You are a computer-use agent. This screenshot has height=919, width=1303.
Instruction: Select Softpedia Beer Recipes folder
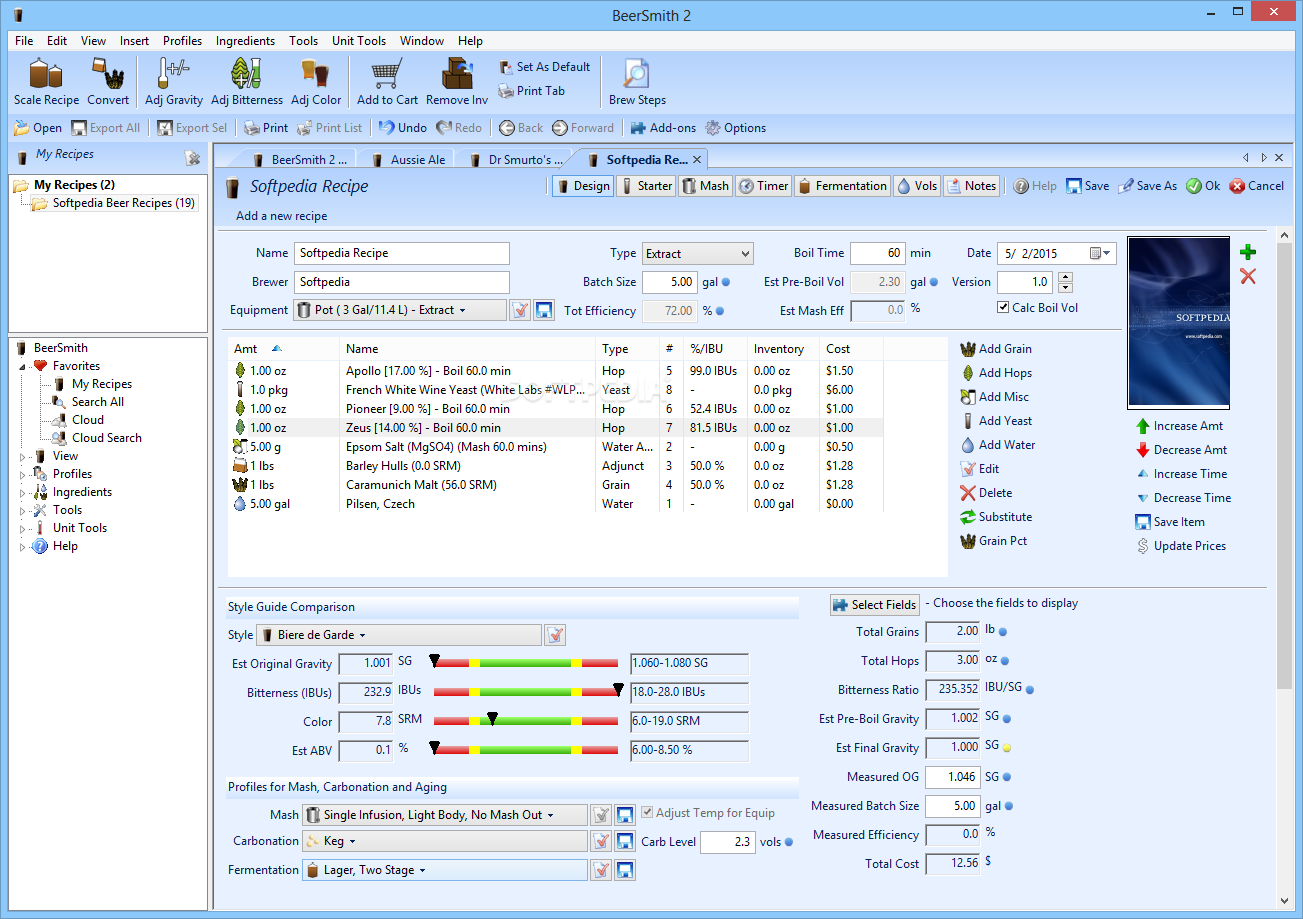click(114, 203)
